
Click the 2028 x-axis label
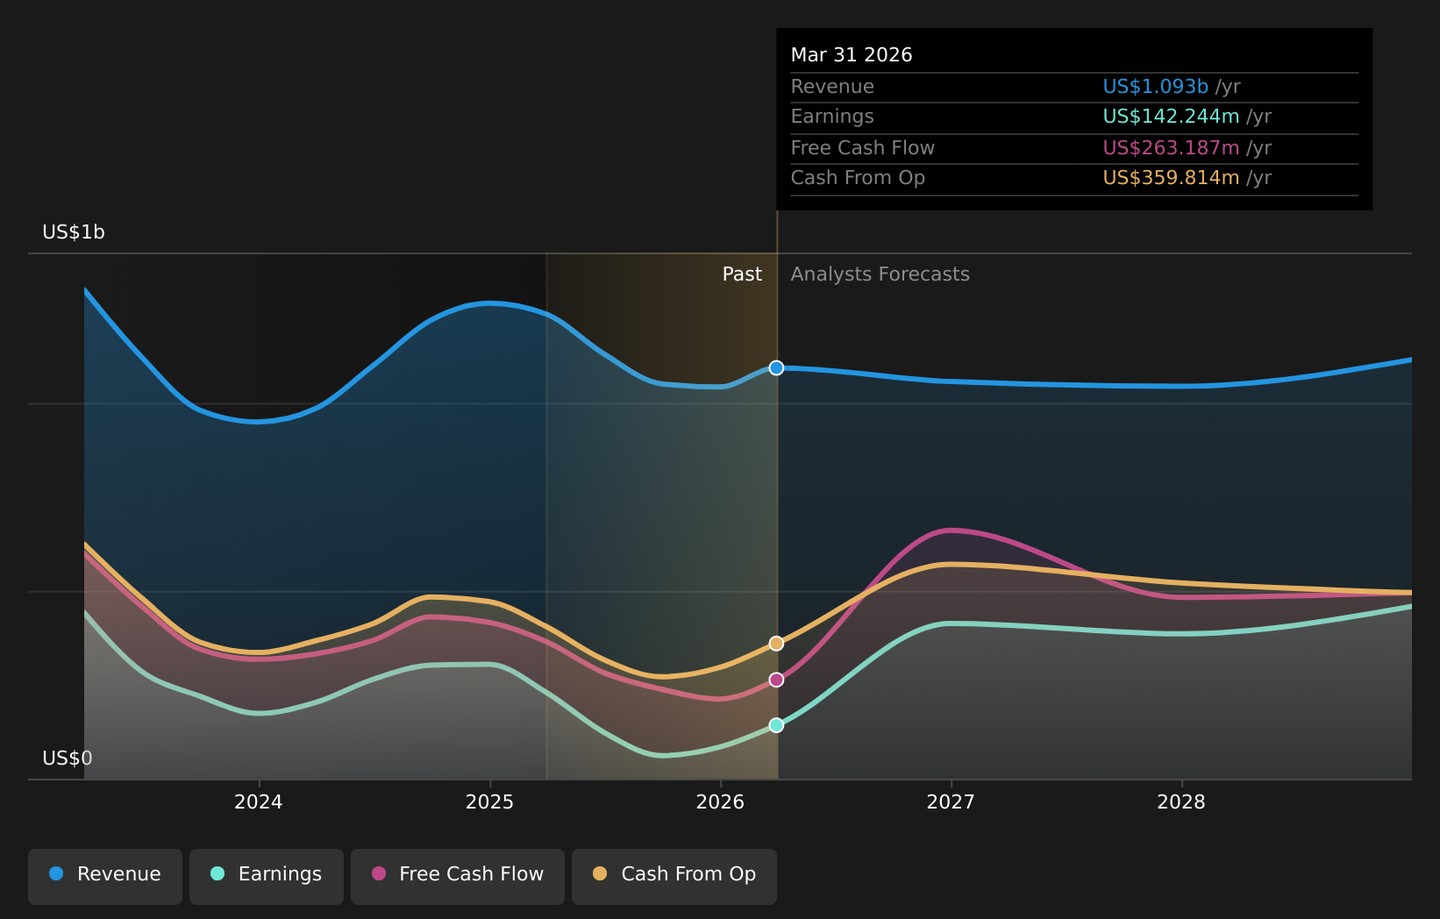coord(1181,802)
